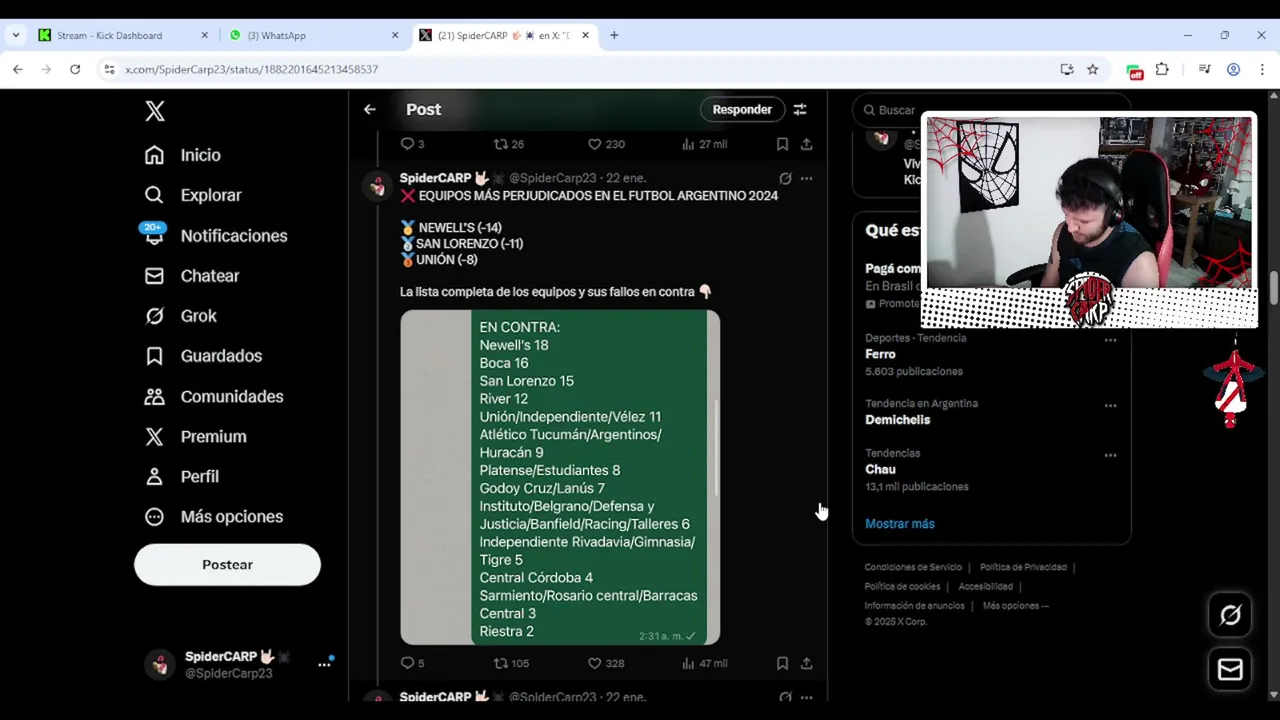Share the equipos perjudicados post

pyautogui.click(x=806, y=663)
